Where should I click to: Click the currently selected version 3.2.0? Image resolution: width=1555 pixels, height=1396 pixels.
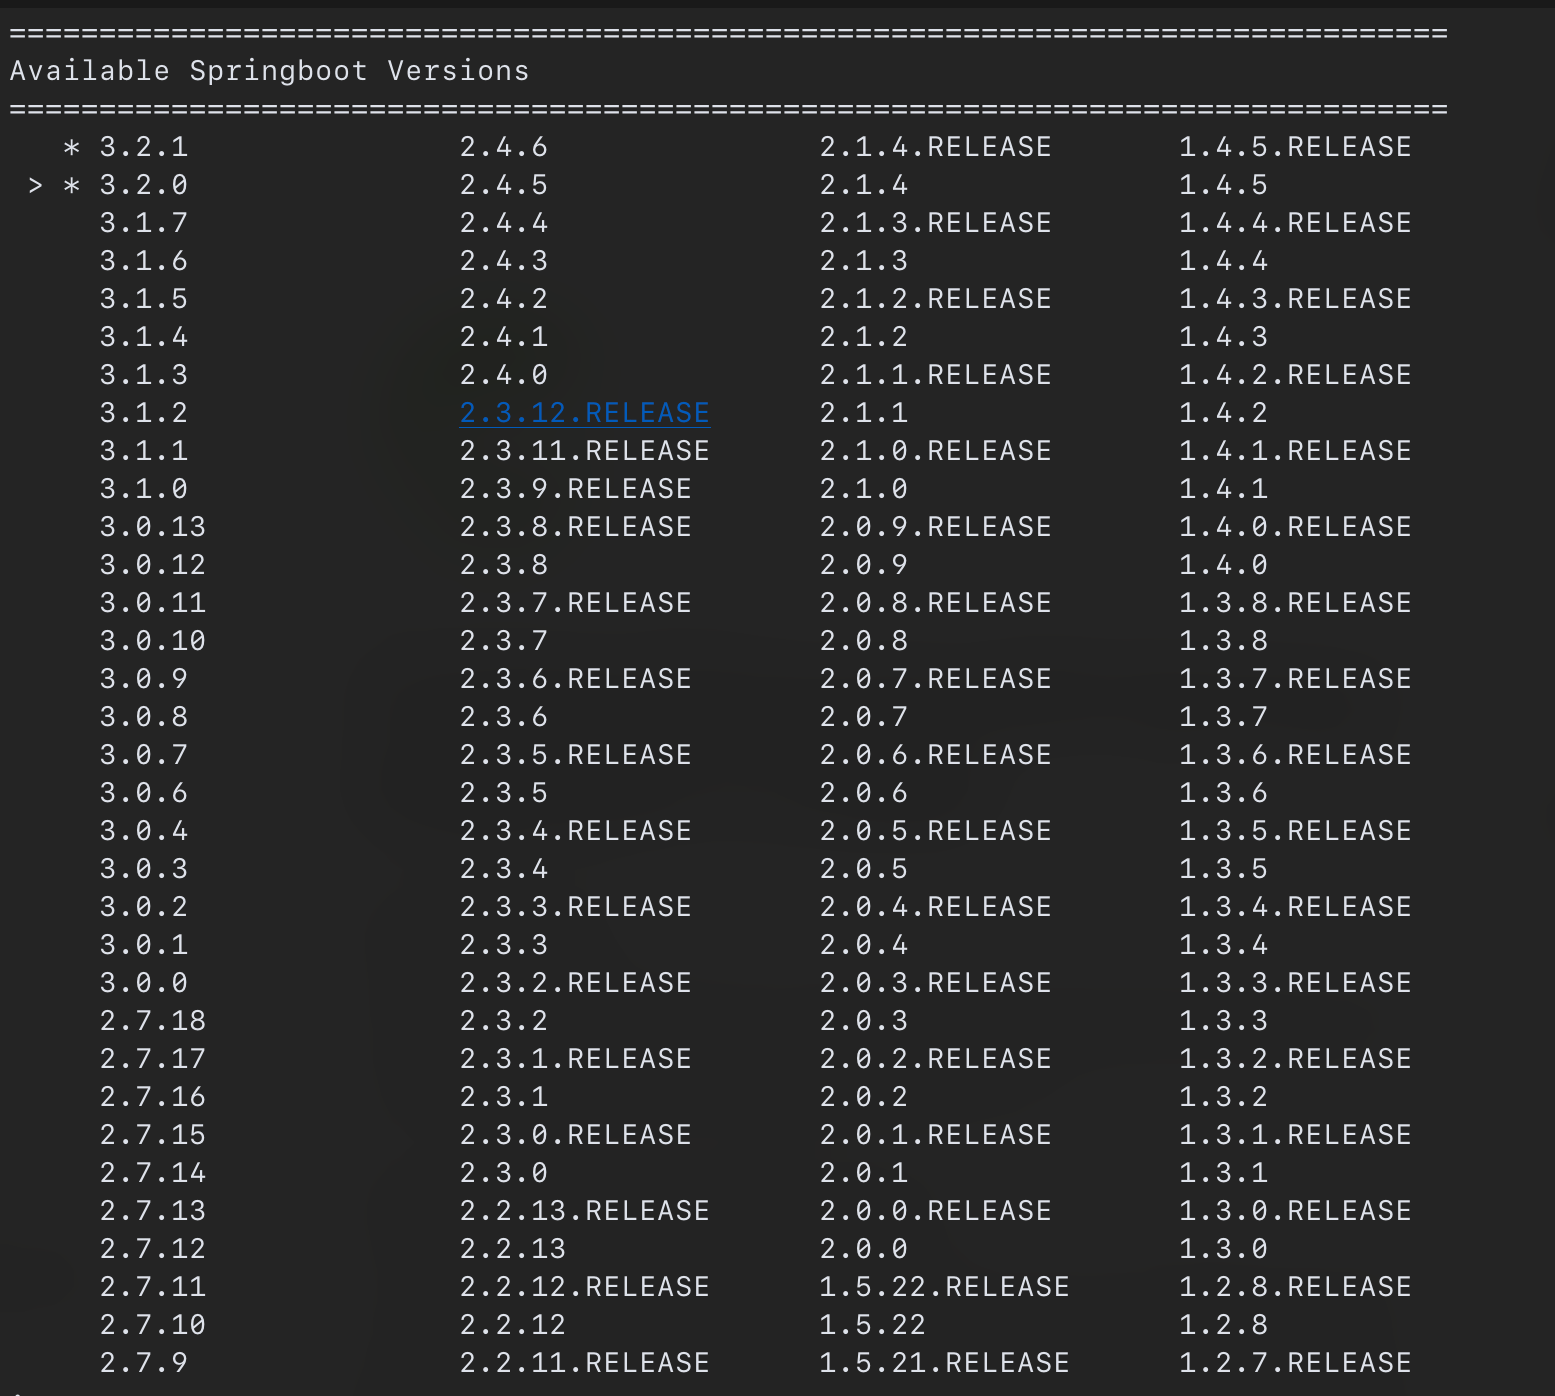point(144,185)
